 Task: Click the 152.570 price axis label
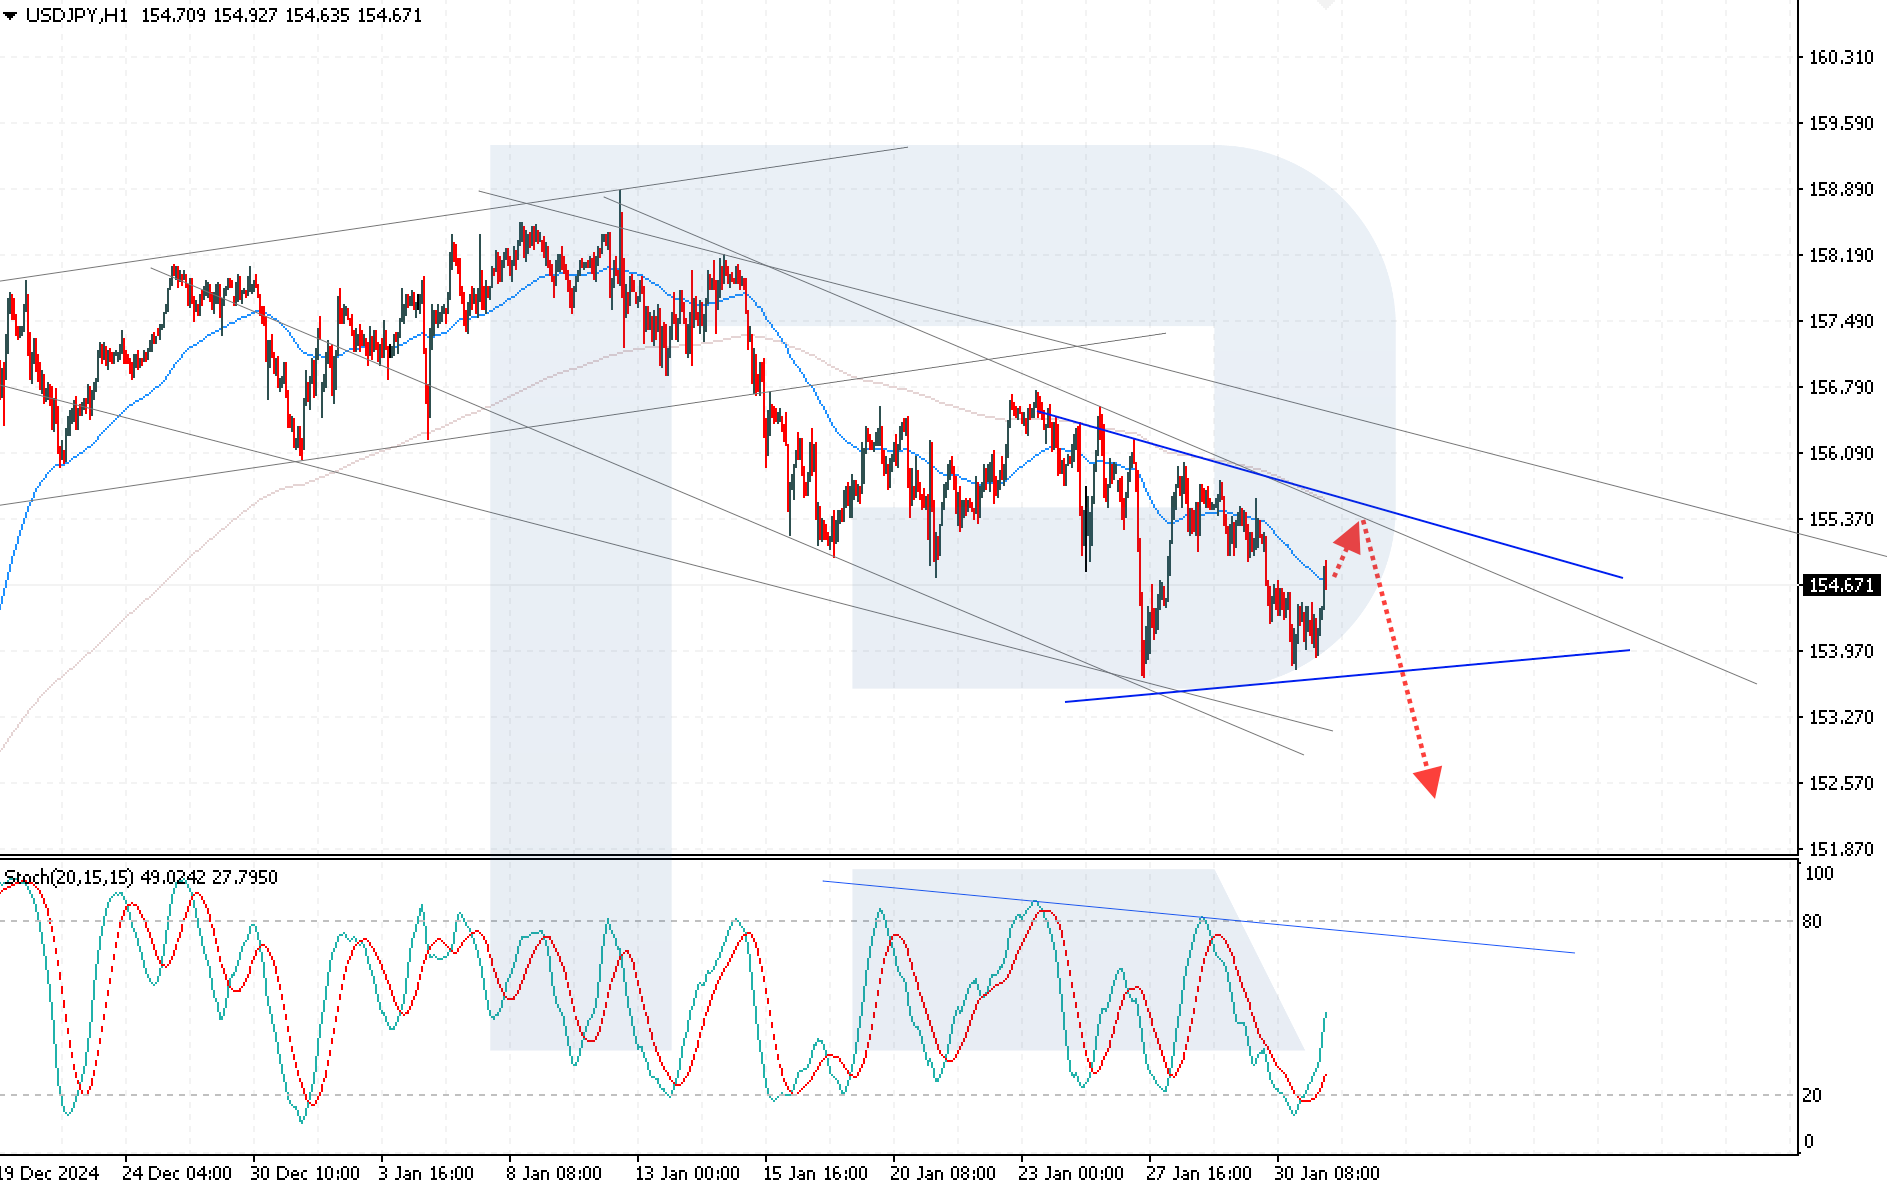1841,783
